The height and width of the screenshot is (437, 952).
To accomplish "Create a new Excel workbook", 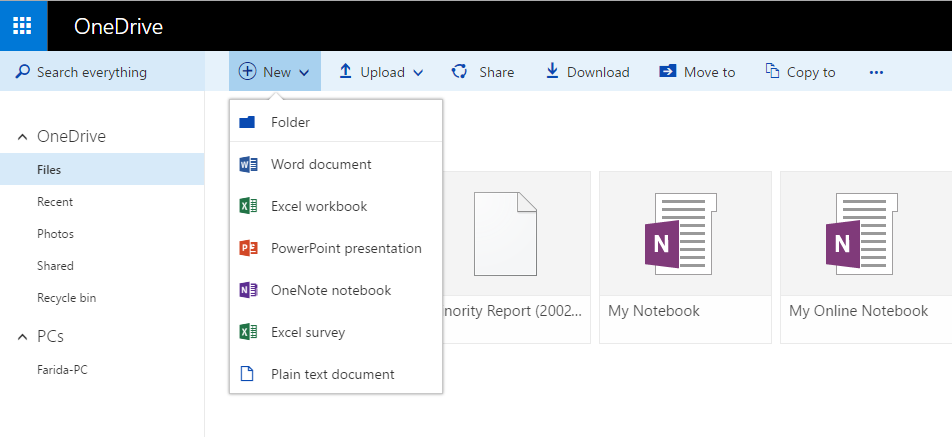I will (336, 206).
